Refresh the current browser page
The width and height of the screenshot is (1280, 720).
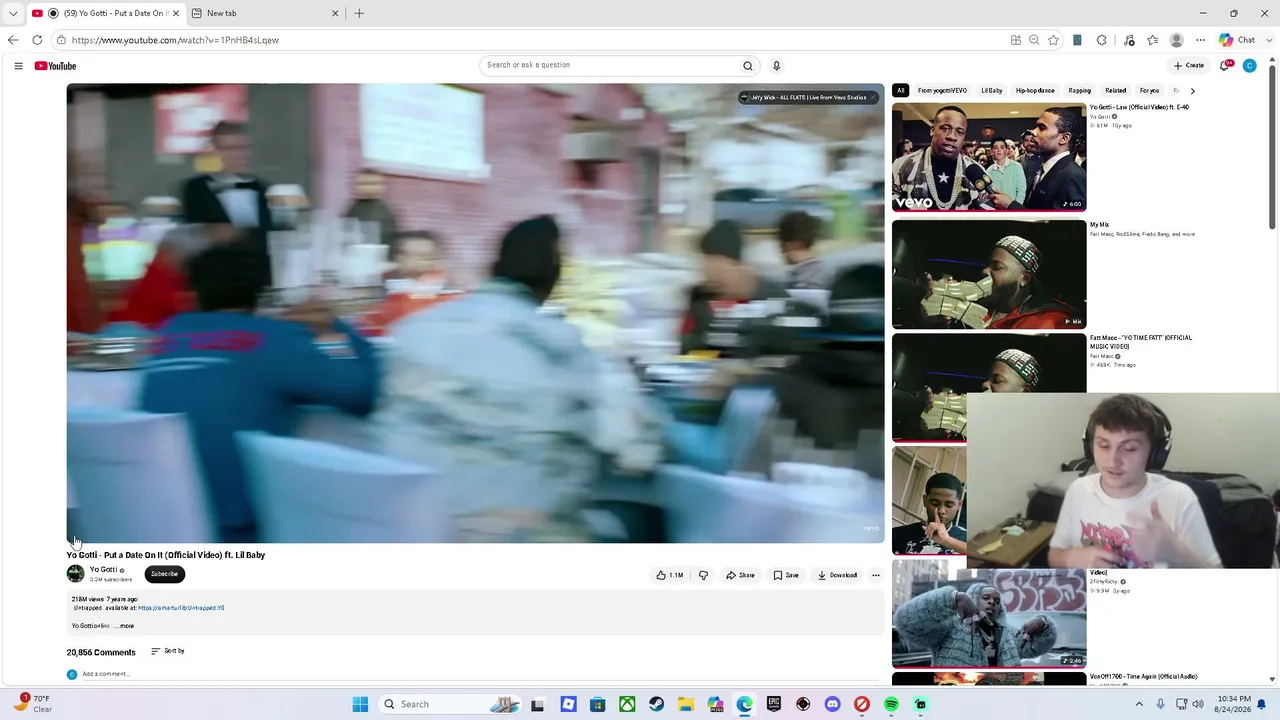click(37, 40)
